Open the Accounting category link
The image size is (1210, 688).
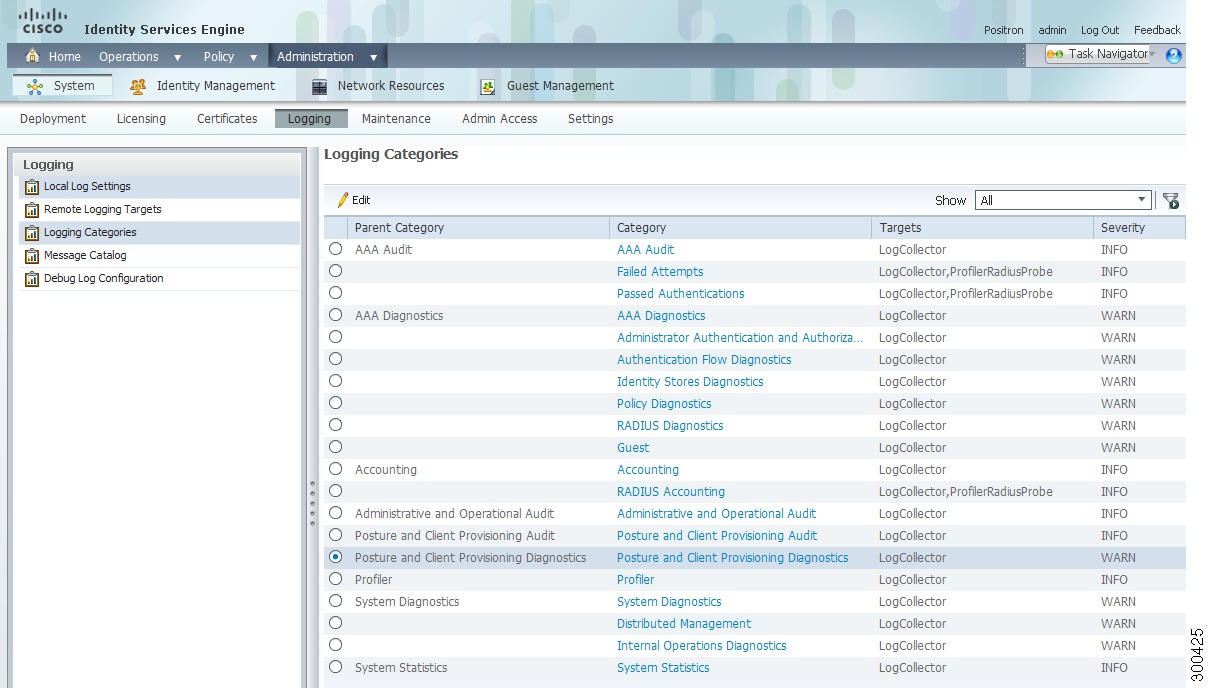(648, 470)
